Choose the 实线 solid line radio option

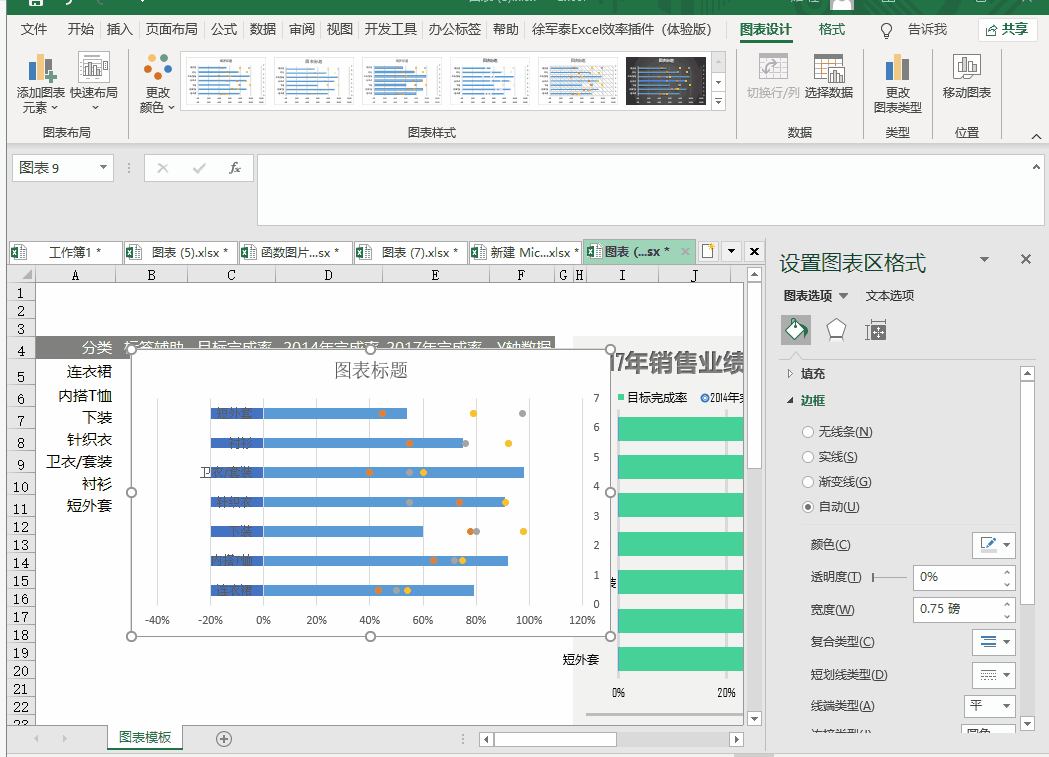click(x=808, y=457)
